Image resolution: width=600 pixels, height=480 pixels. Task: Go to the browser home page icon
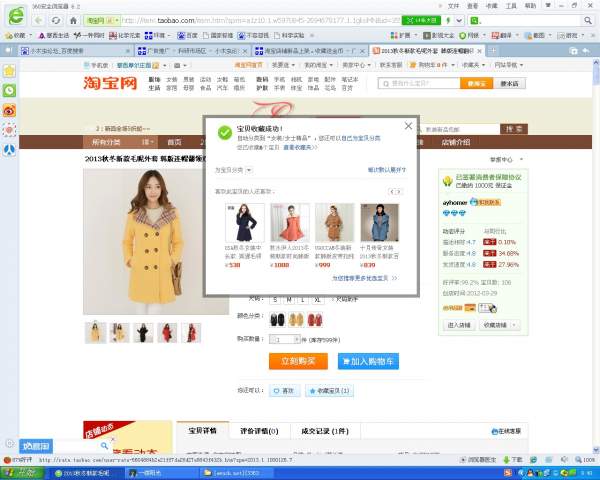coord(73,20)
